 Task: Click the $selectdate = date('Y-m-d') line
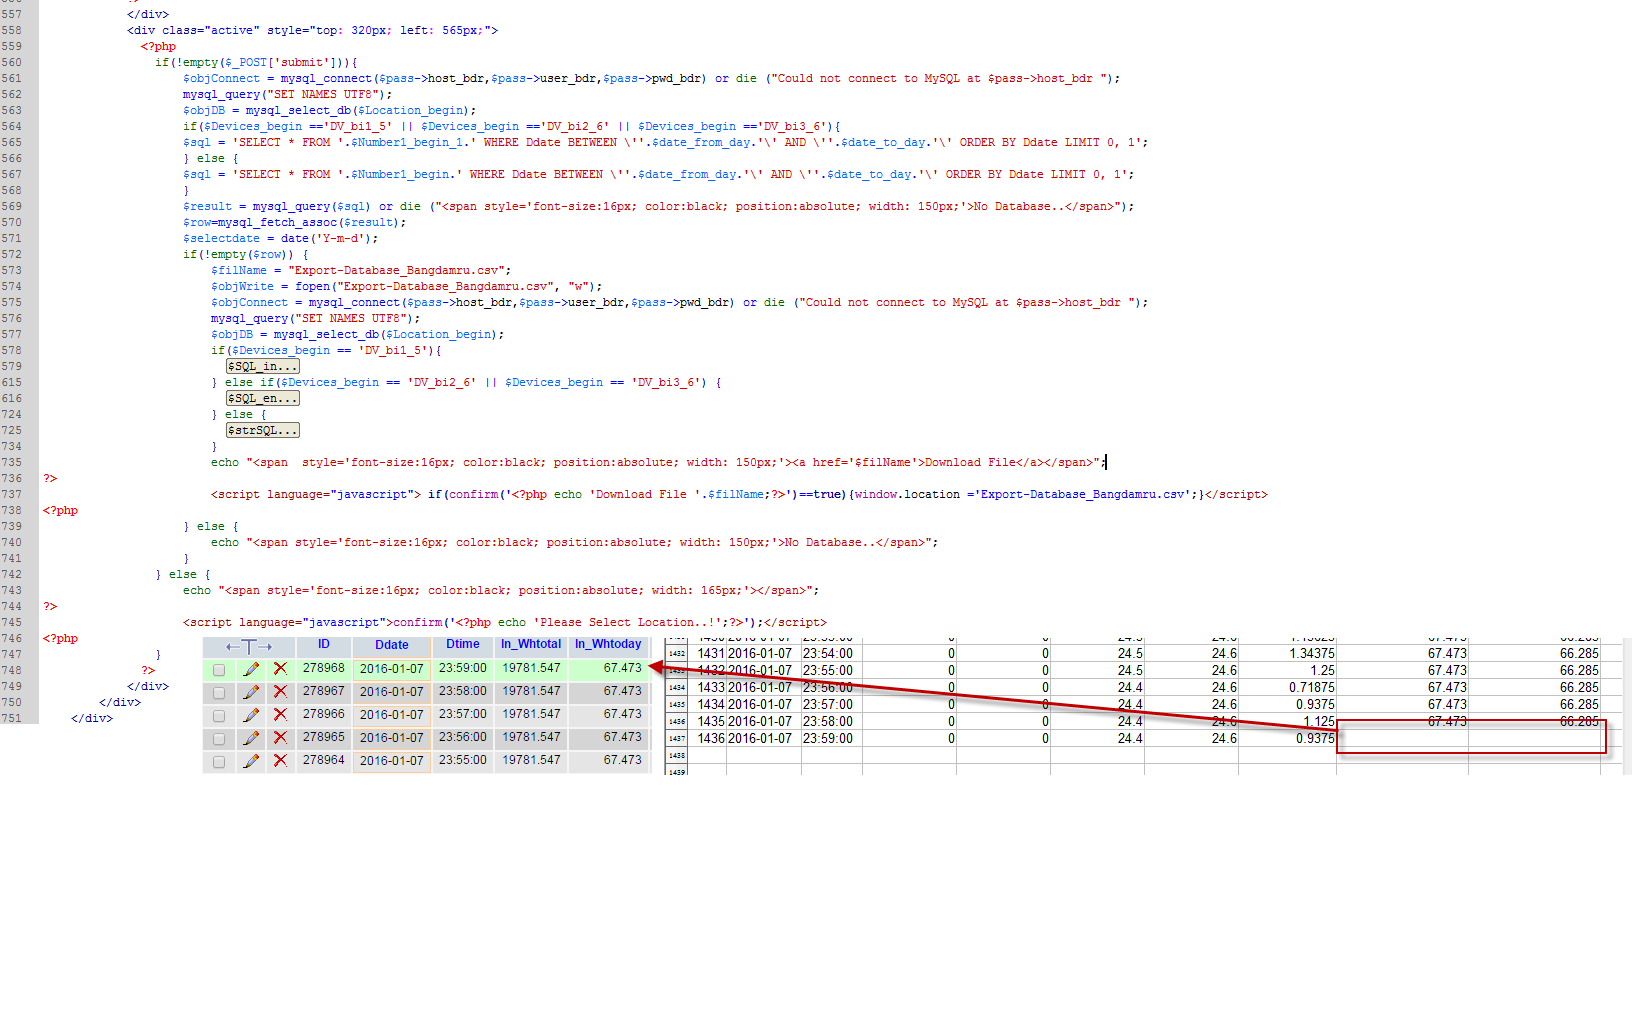pyautogui.click(x=281, y=238)
